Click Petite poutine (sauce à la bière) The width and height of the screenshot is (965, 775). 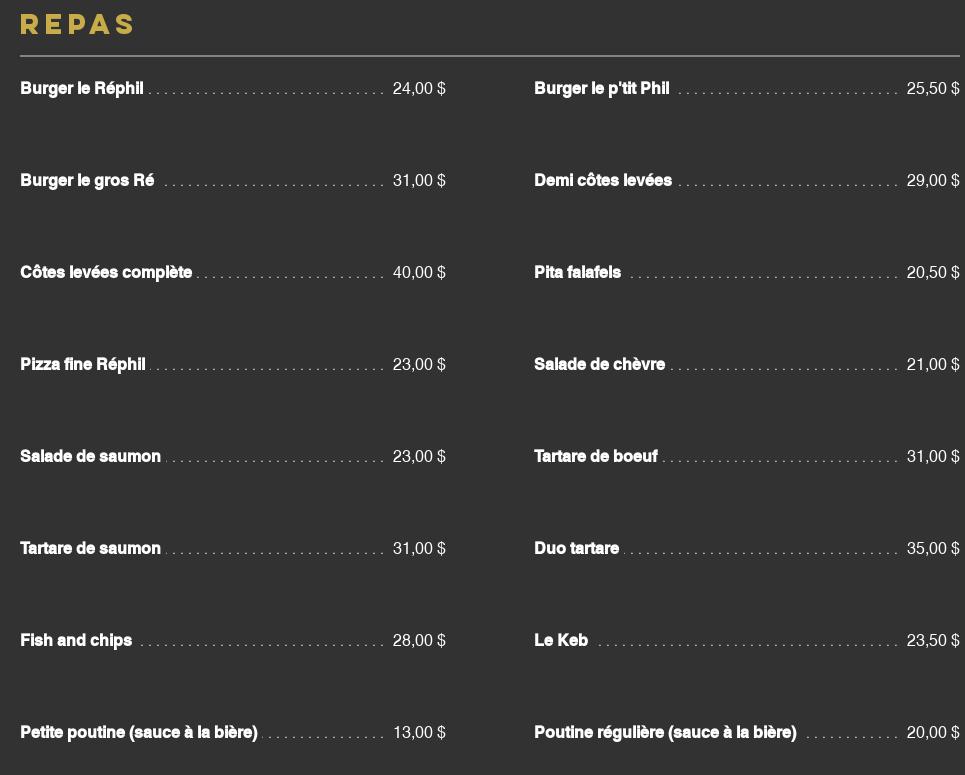click(139, 732)
